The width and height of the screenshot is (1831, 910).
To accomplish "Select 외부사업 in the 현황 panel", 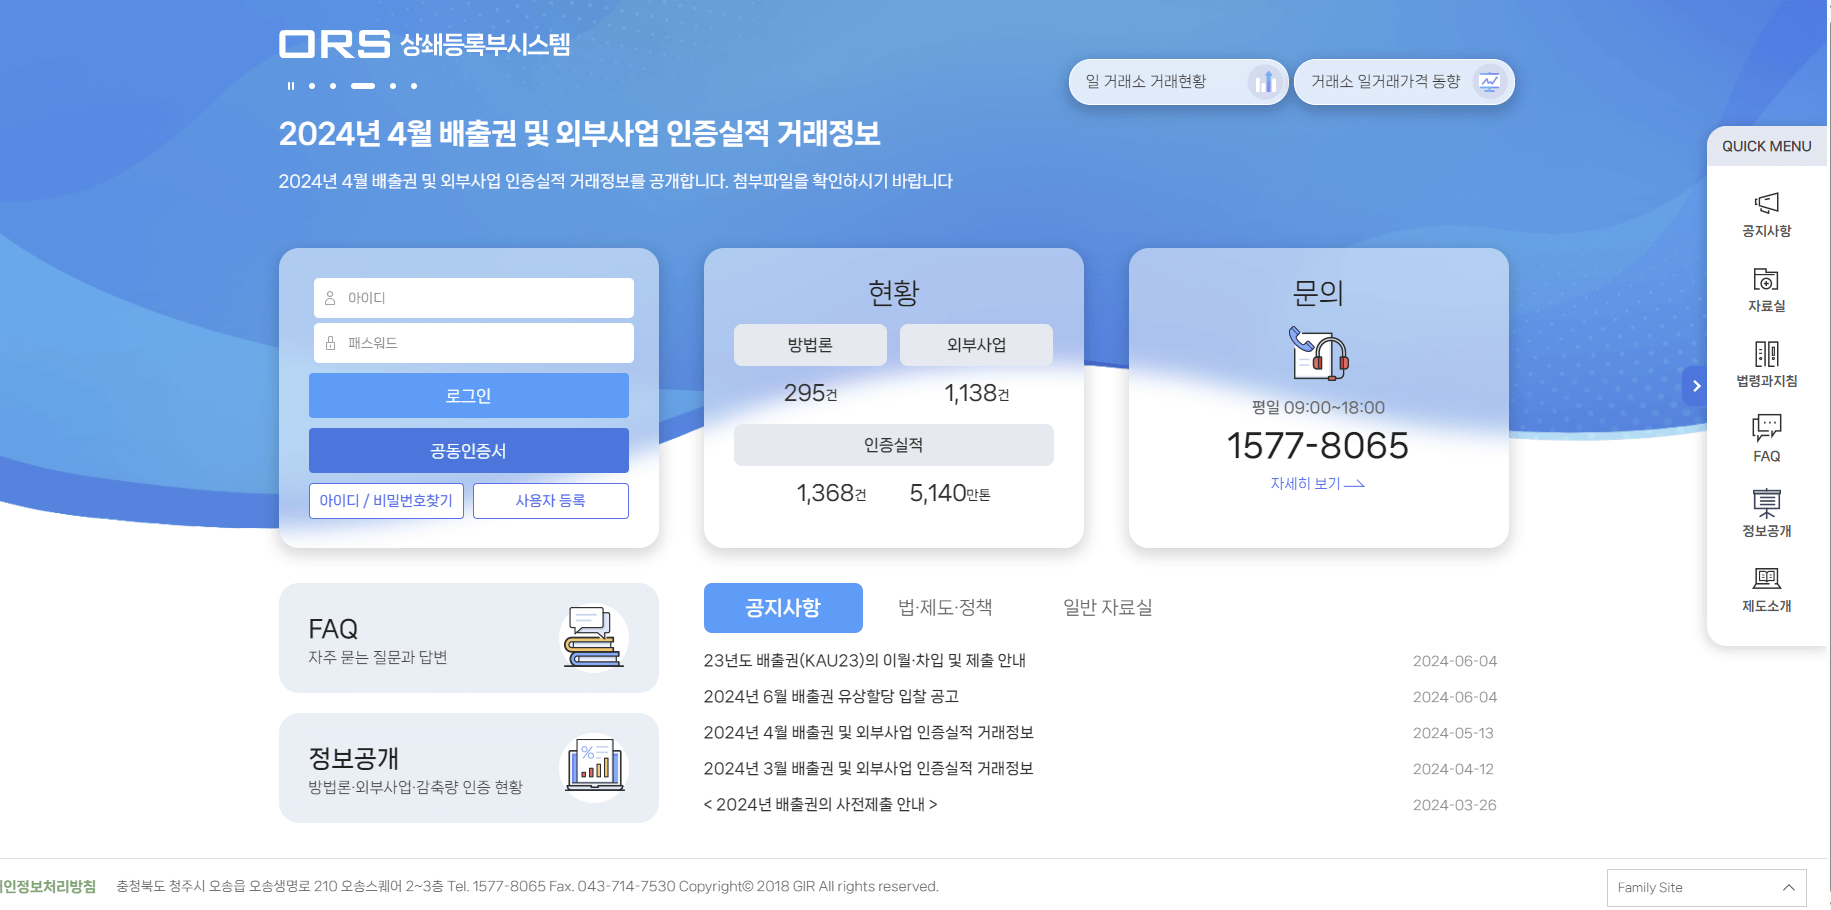I will pyautogui.click(x=977, y=344).
